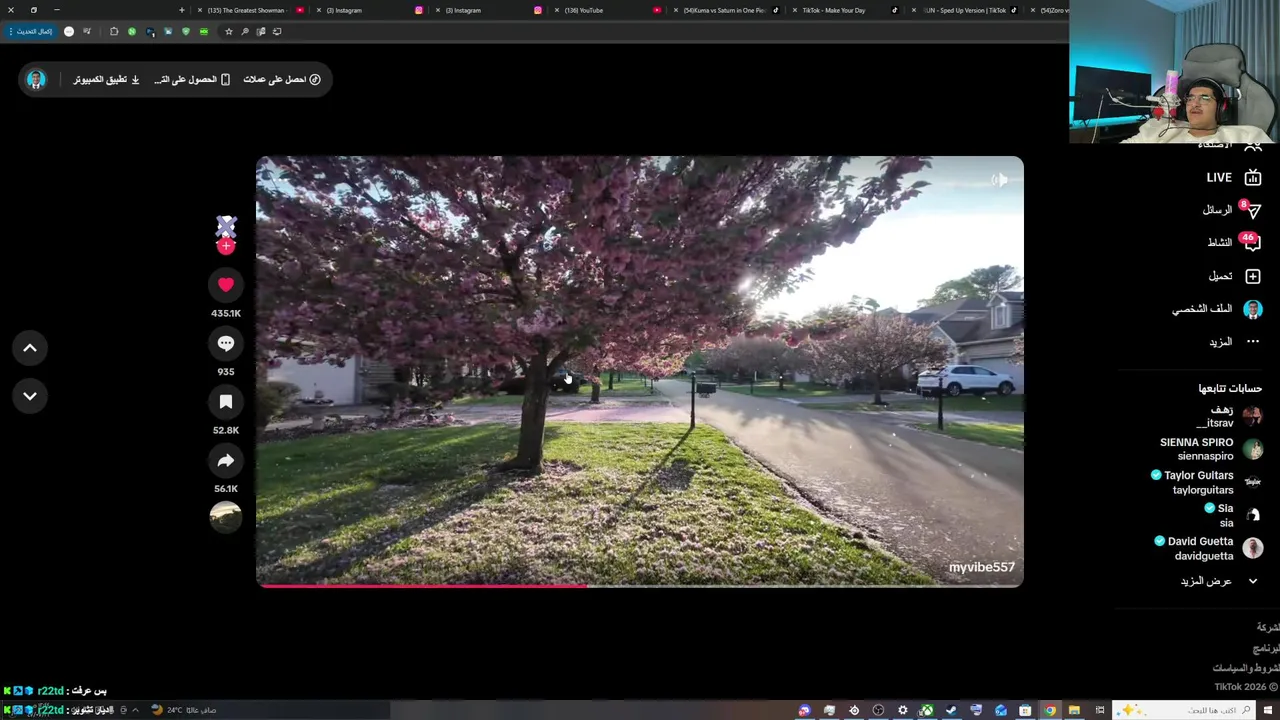Click the messages paper-plane icon
1280x720 pixels.
[1253, 210]
